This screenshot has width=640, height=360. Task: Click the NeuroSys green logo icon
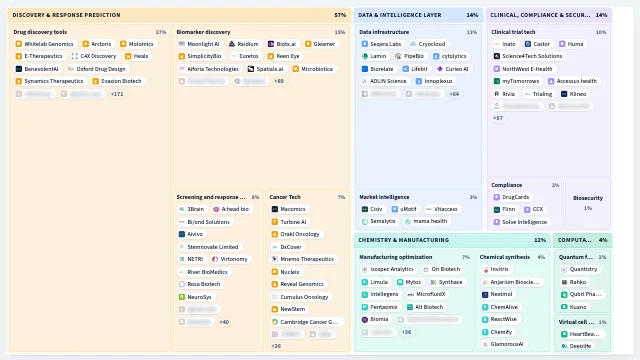coord(182,297)
